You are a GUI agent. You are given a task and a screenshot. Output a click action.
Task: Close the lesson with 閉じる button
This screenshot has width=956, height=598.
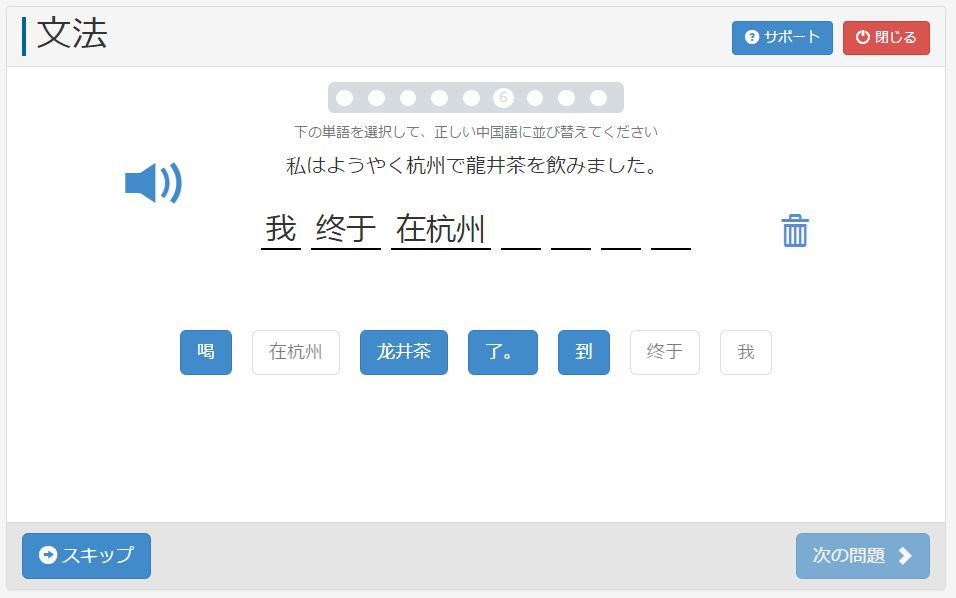(x=886, y=38)
